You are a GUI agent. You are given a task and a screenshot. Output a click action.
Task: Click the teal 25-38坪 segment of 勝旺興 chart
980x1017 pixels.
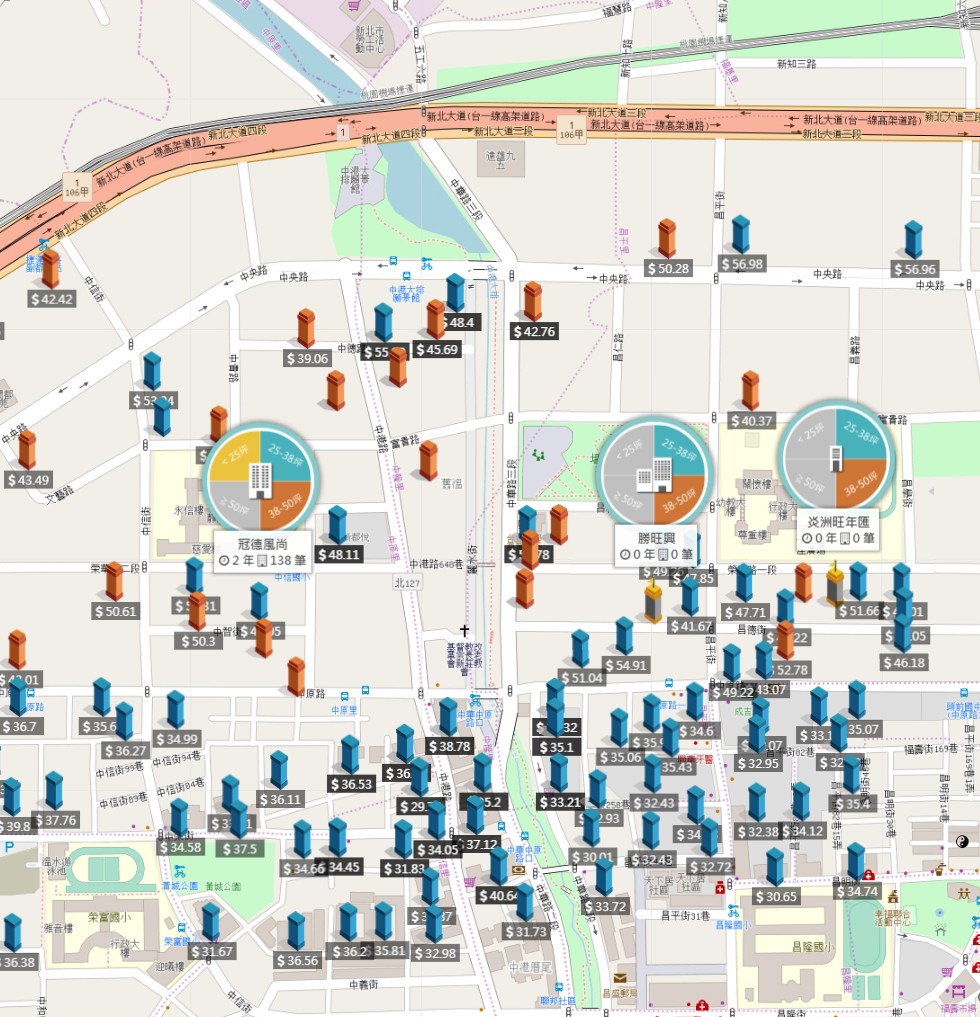tap(679, 450)
